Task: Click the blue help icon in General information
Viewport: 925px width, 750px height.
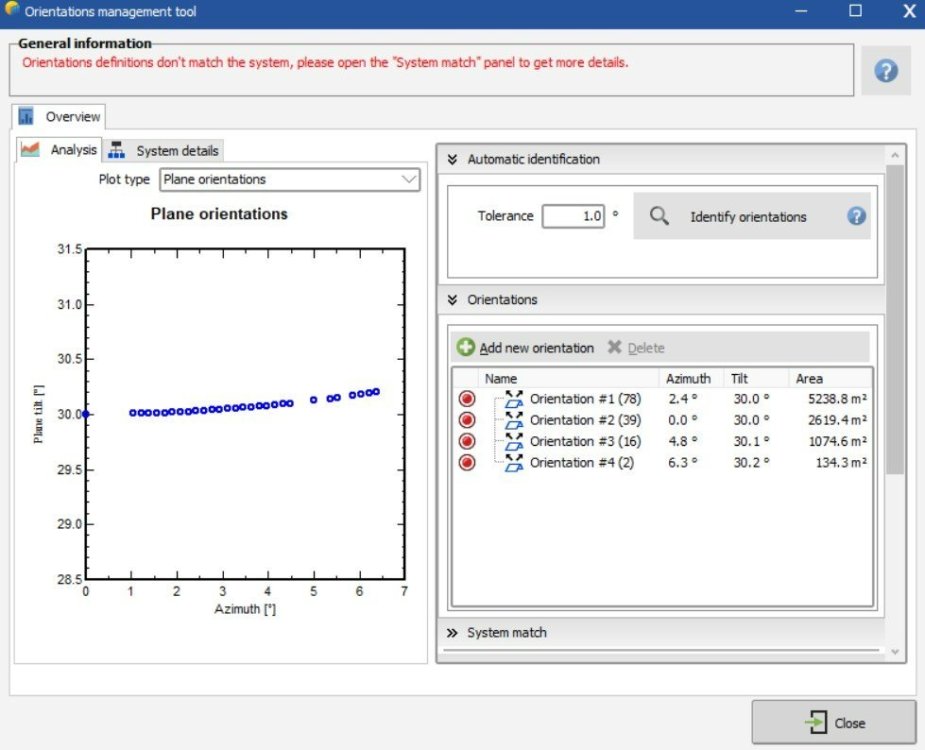Action: click(885, 71)
